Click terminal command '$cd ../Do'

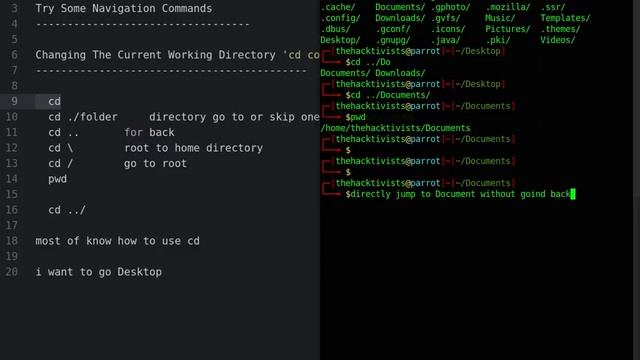[368, 62]
